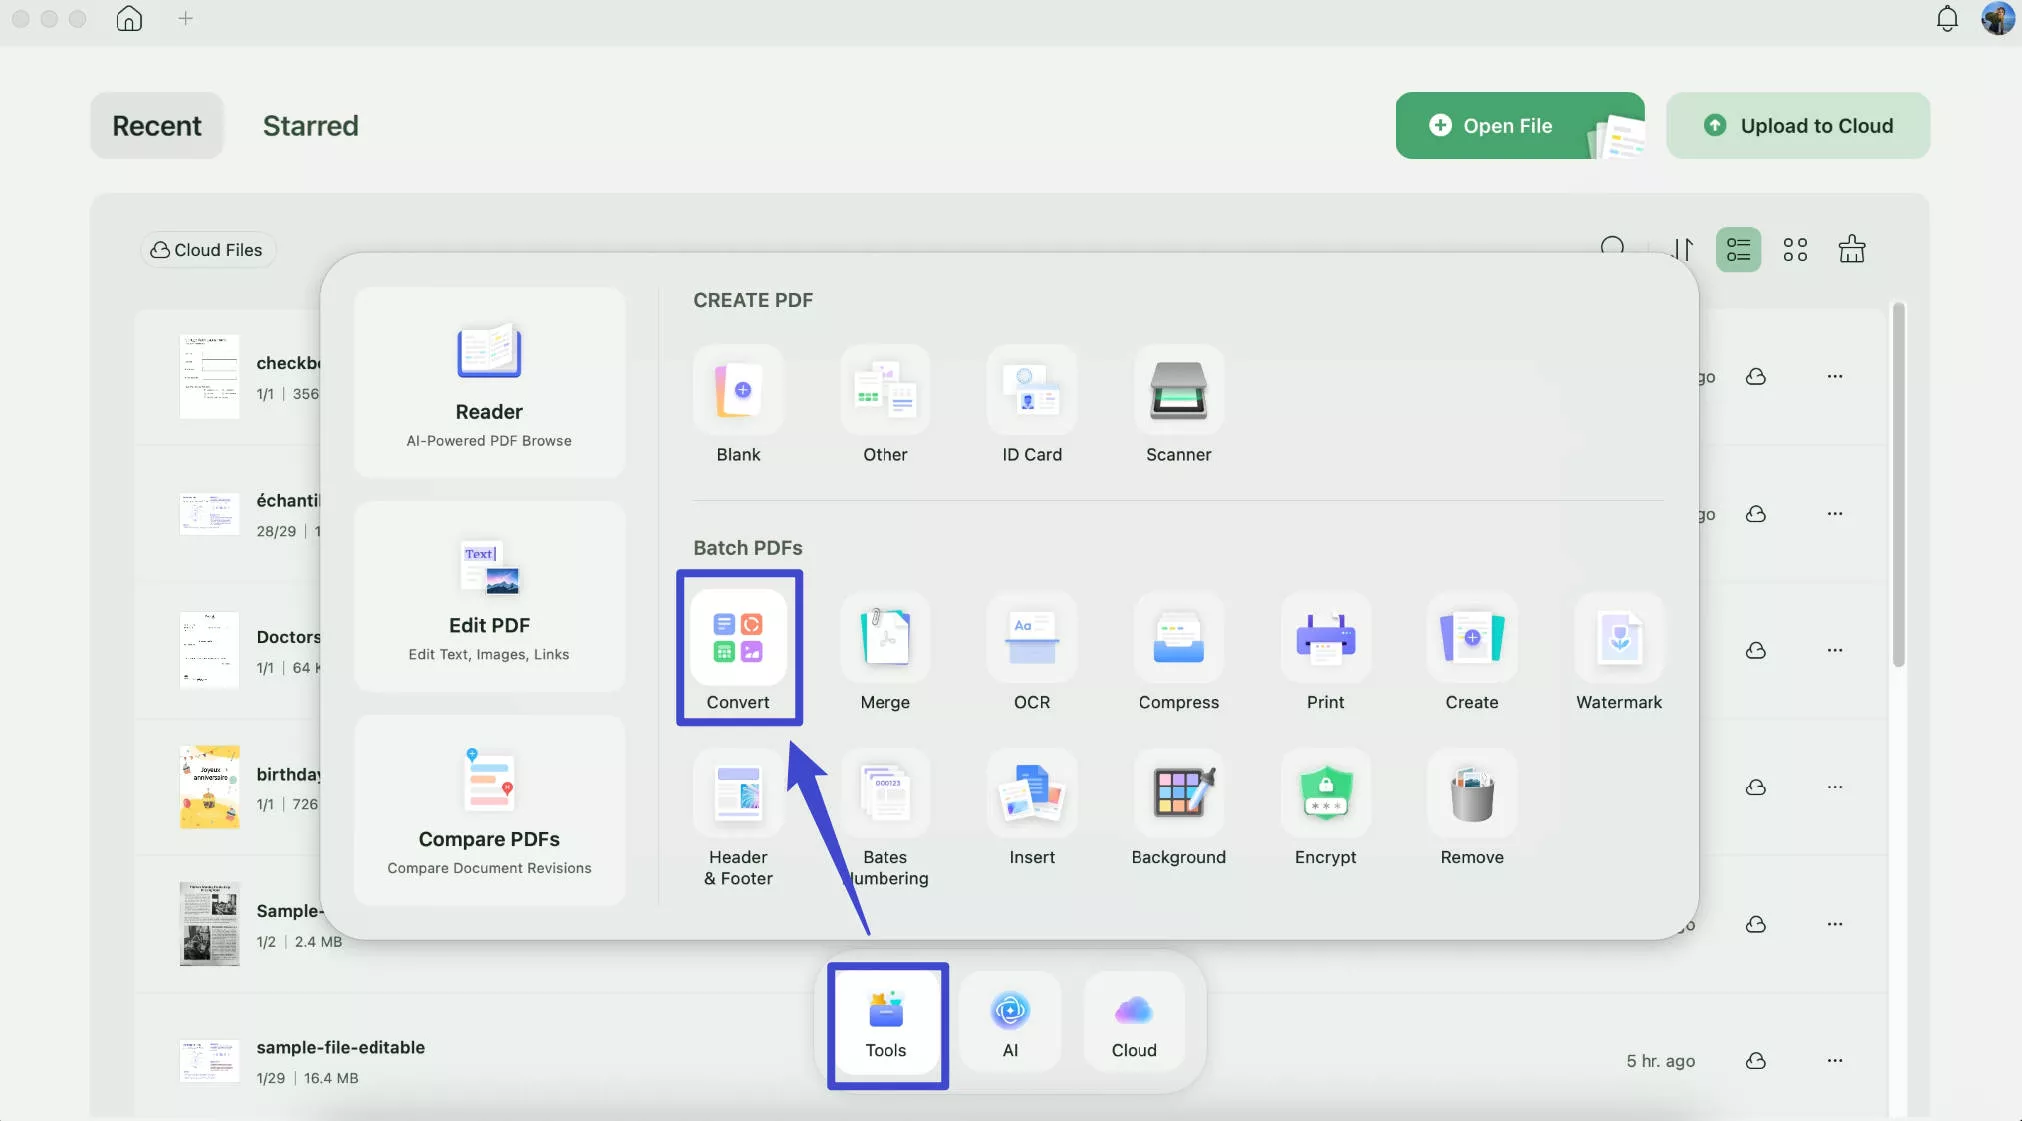This screenshot has width=2022, height=1121.
Task: Switch to grid view layout
Action: click(1795, 249)
